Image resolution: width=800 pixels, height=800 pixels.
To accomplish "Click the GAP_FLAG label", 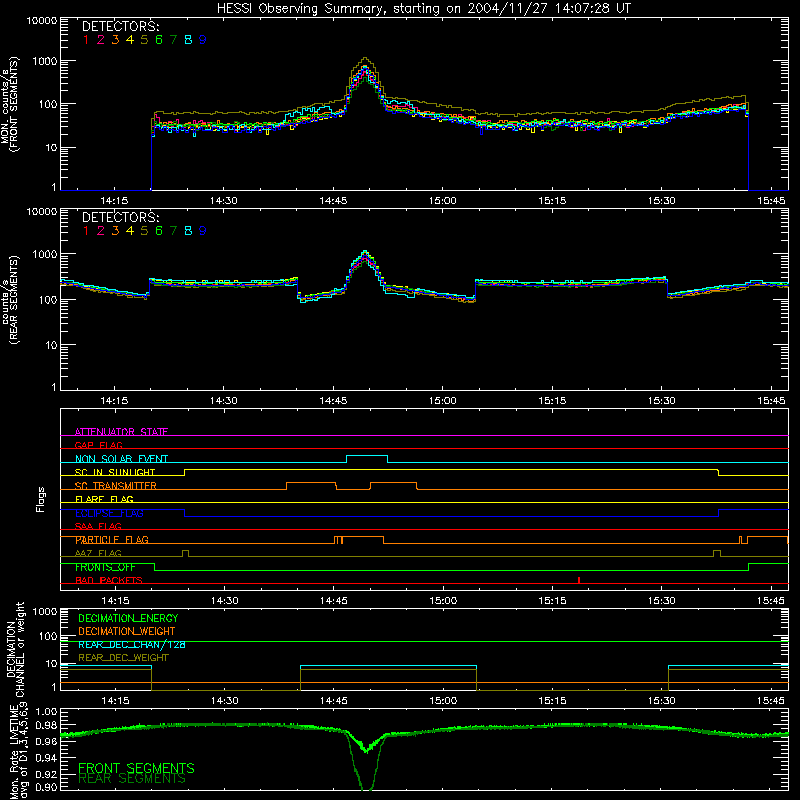I will coord(98,445).
